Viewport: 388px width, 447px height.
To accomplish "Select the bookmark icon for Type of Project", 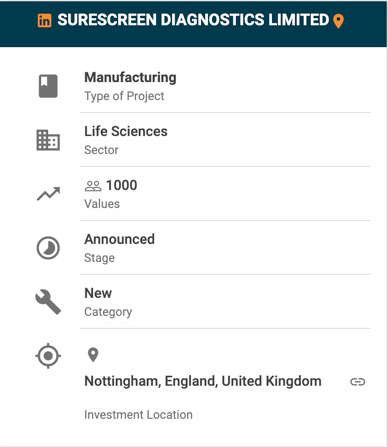I will point(48,86).
